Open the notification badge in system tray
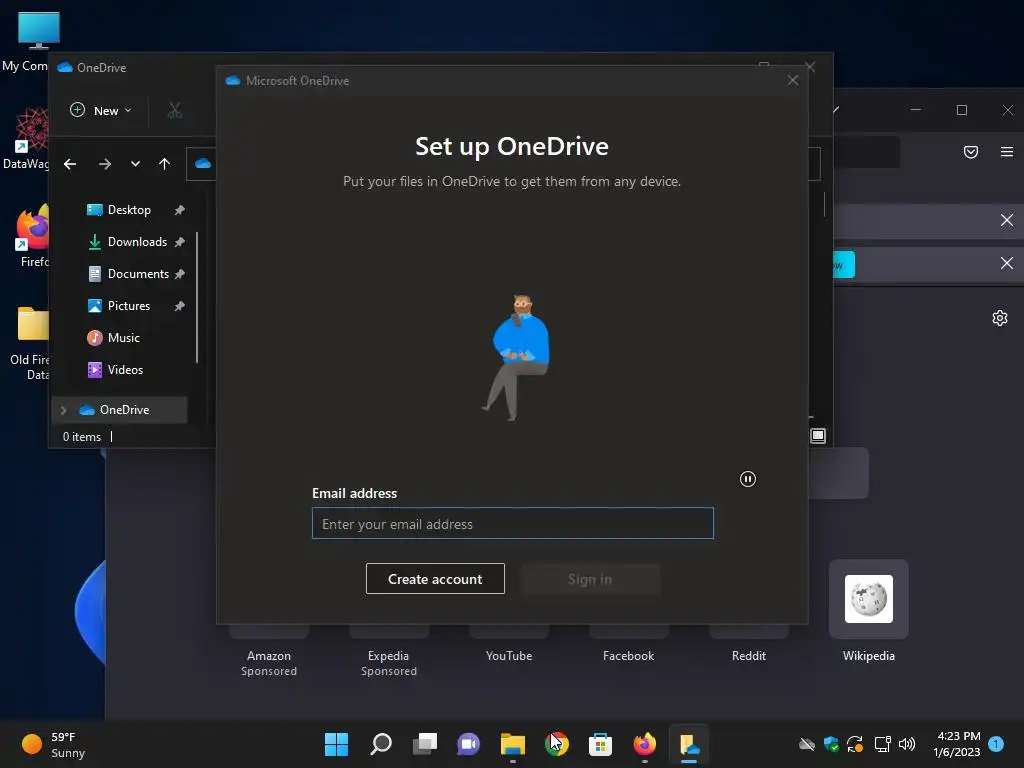Viewport: 1024px width, 768px height. (x=996, y=743)
